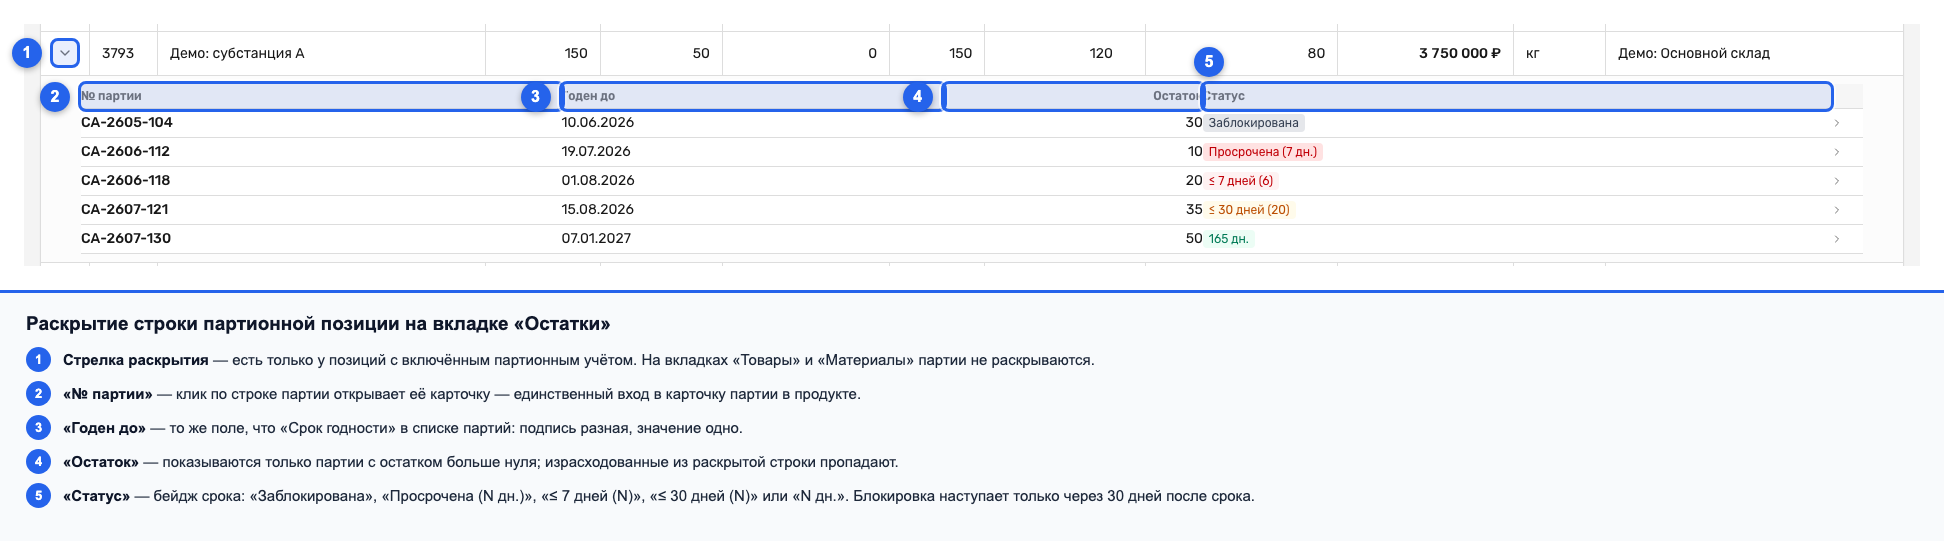
Task: Click the value 120 in row 3793
Action: pyautogui.click(x=1101, y=54)
